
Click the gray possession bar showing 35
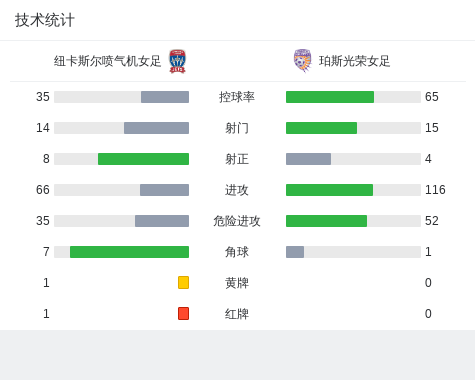click(x=165, y=97)
